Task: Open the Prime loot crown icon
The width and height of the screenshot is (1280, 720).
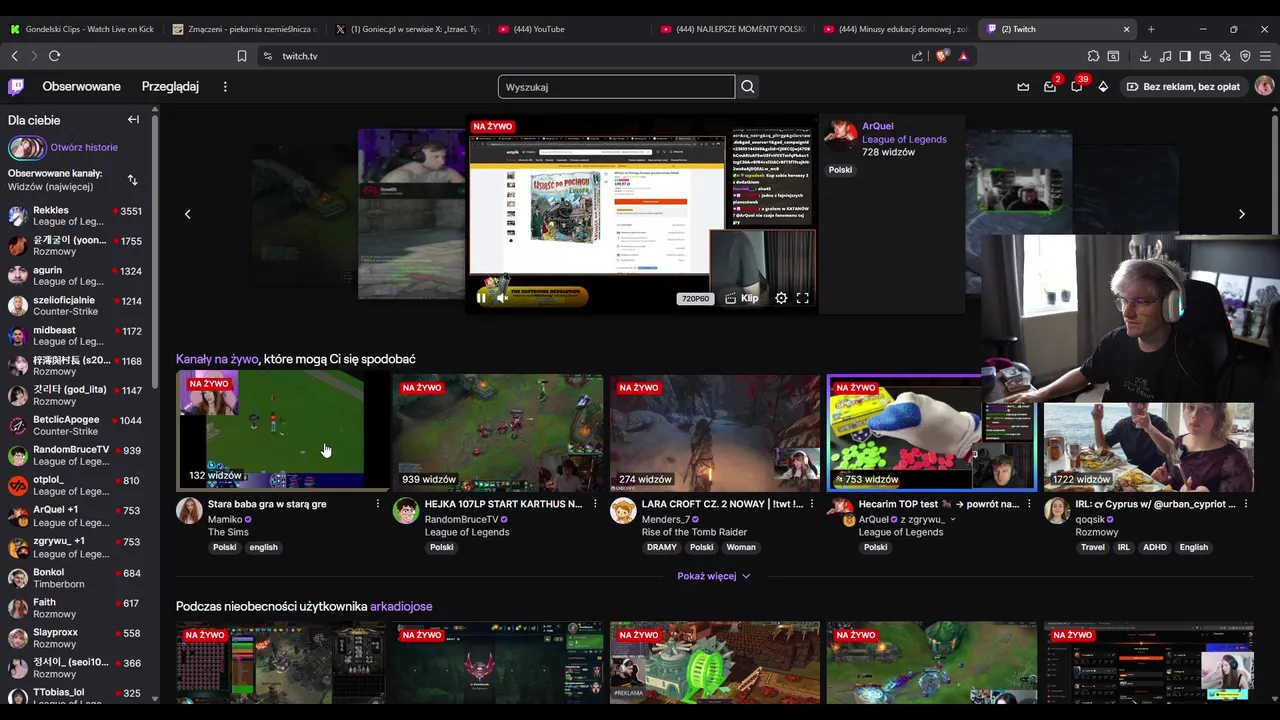Action: pyautogui.click(x=1023, y=87)
